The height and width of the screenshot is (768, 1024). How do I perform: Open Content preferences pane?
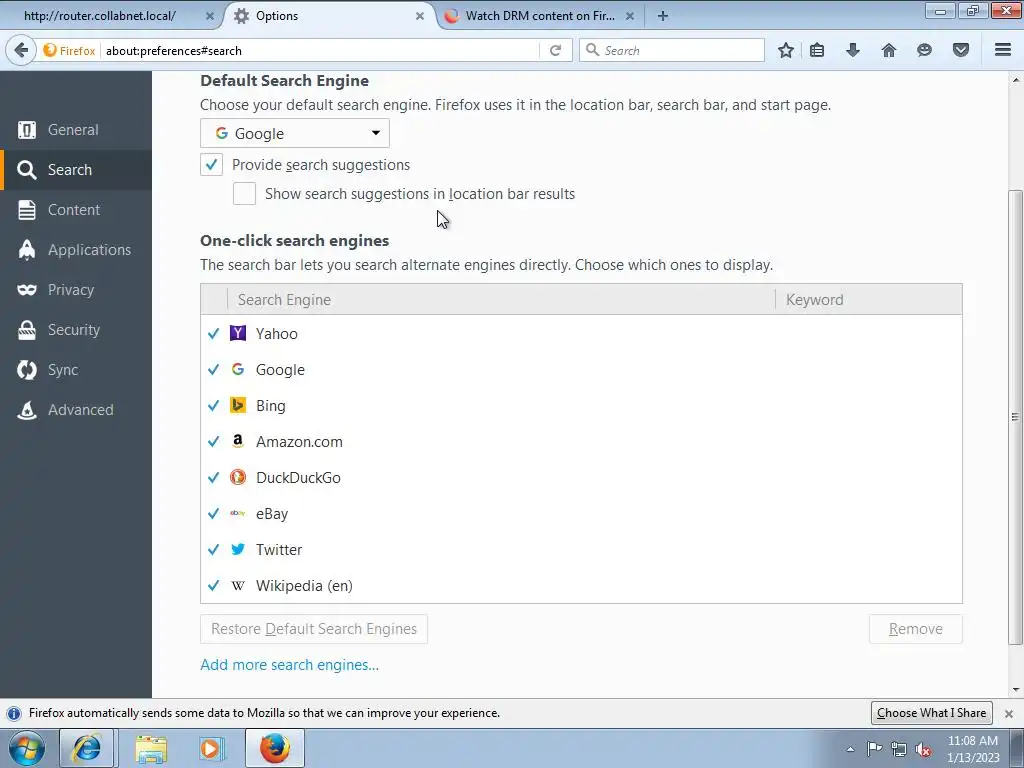(x=76, y=210)
